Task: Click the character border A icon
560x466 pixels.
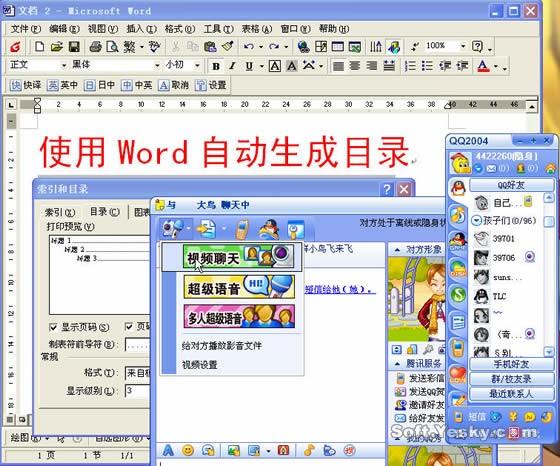Action: 274,66
